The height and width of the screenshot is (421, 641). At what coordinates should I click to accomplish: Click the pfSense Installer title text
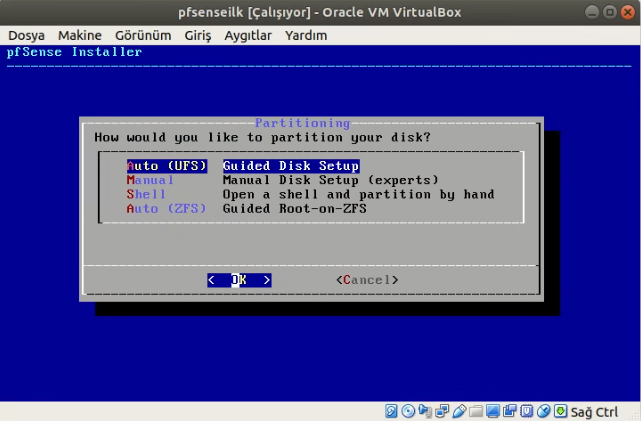(74, 52)
